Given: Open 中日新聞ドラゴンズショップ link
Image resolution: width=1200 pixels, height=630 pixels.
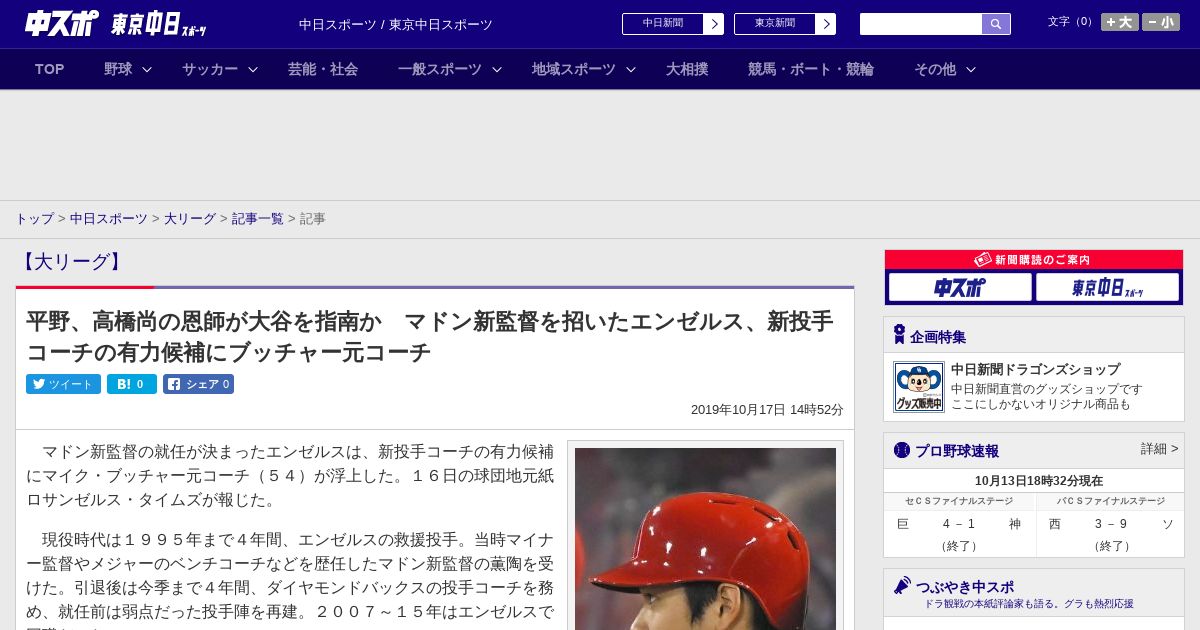Looking at the screenshot, I should click(1035, 369).
